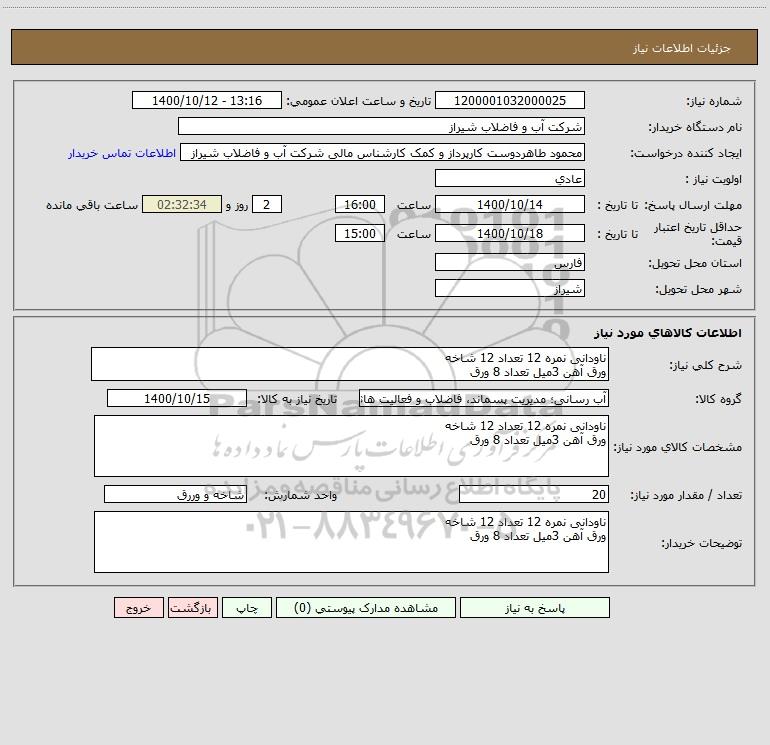Viewport: 770px width, 745px height.
Task: Click the 'روز و' label
Action: coord(237,205)
